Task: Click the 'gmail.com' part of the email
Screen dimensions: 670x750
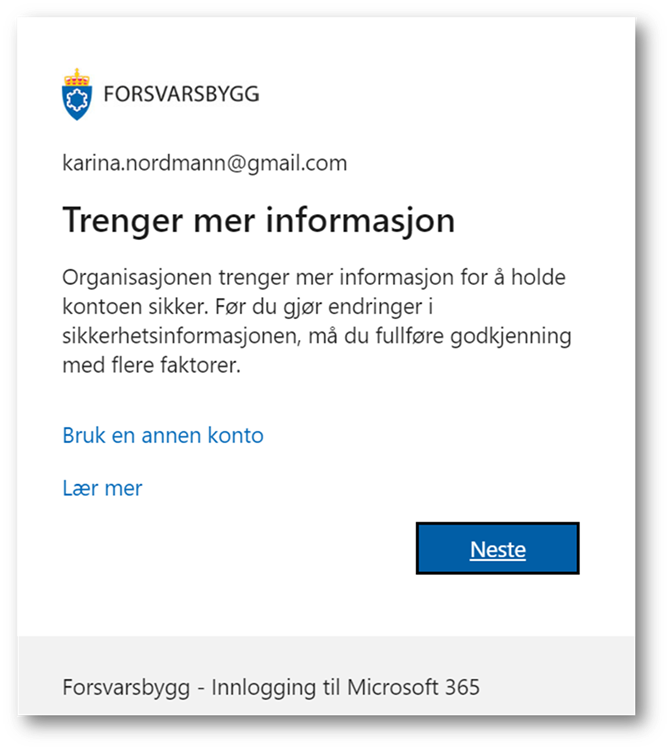Action: click(297, 164)
